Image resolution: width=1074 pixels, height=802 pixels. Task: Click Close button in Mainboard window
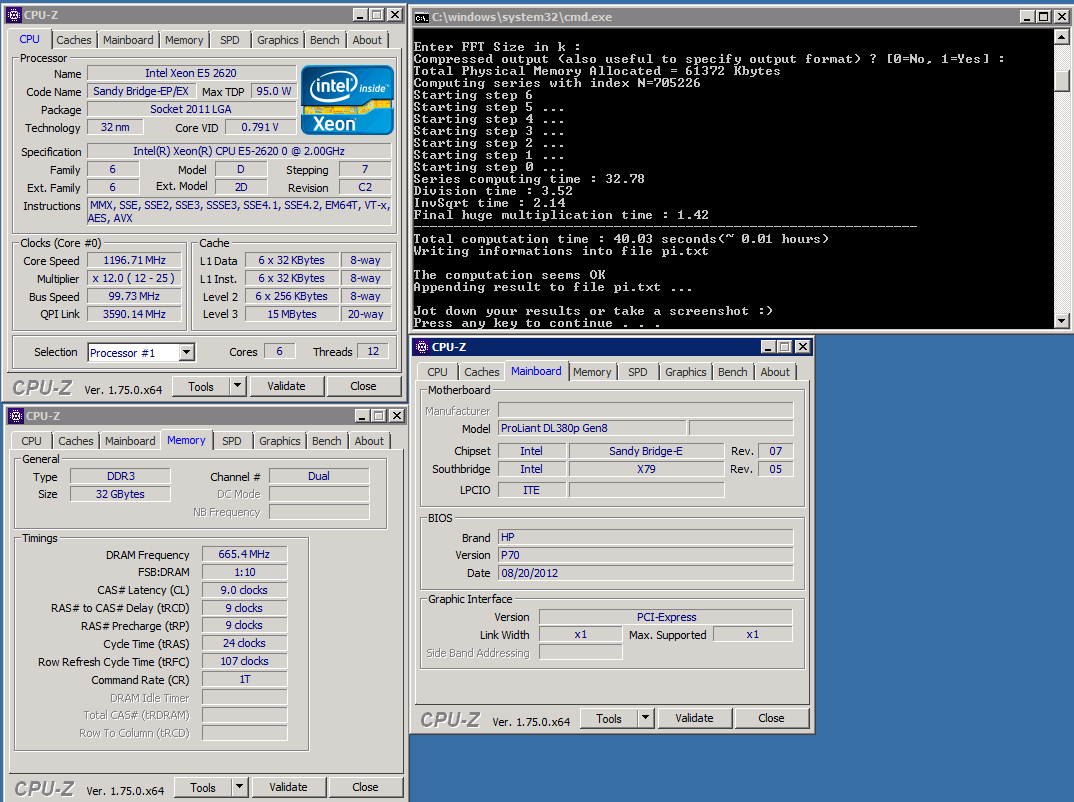(771, 718)
